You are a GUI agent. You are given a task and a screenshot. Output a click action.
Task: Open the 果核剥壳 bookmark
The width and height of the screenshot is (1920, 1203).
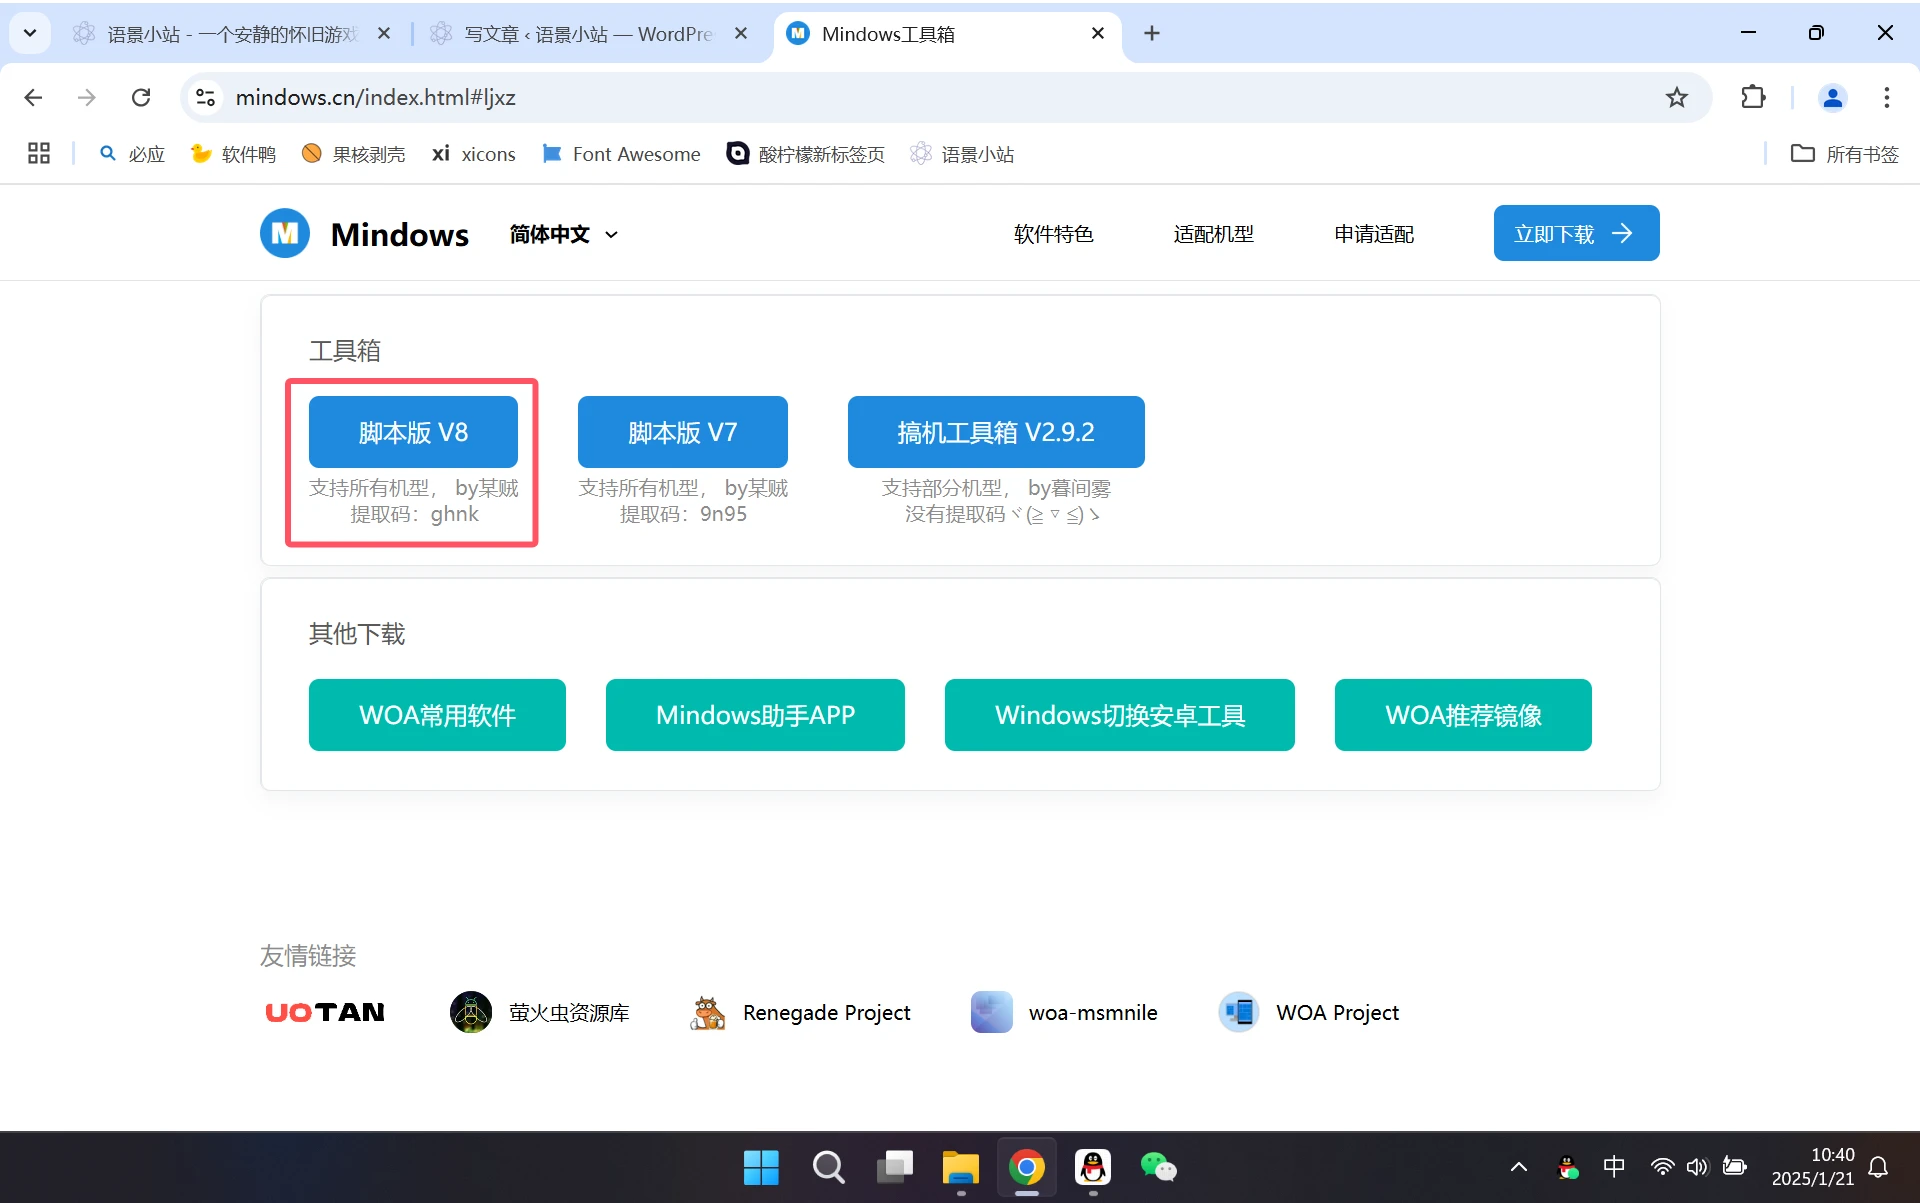[x=352, y=154]
